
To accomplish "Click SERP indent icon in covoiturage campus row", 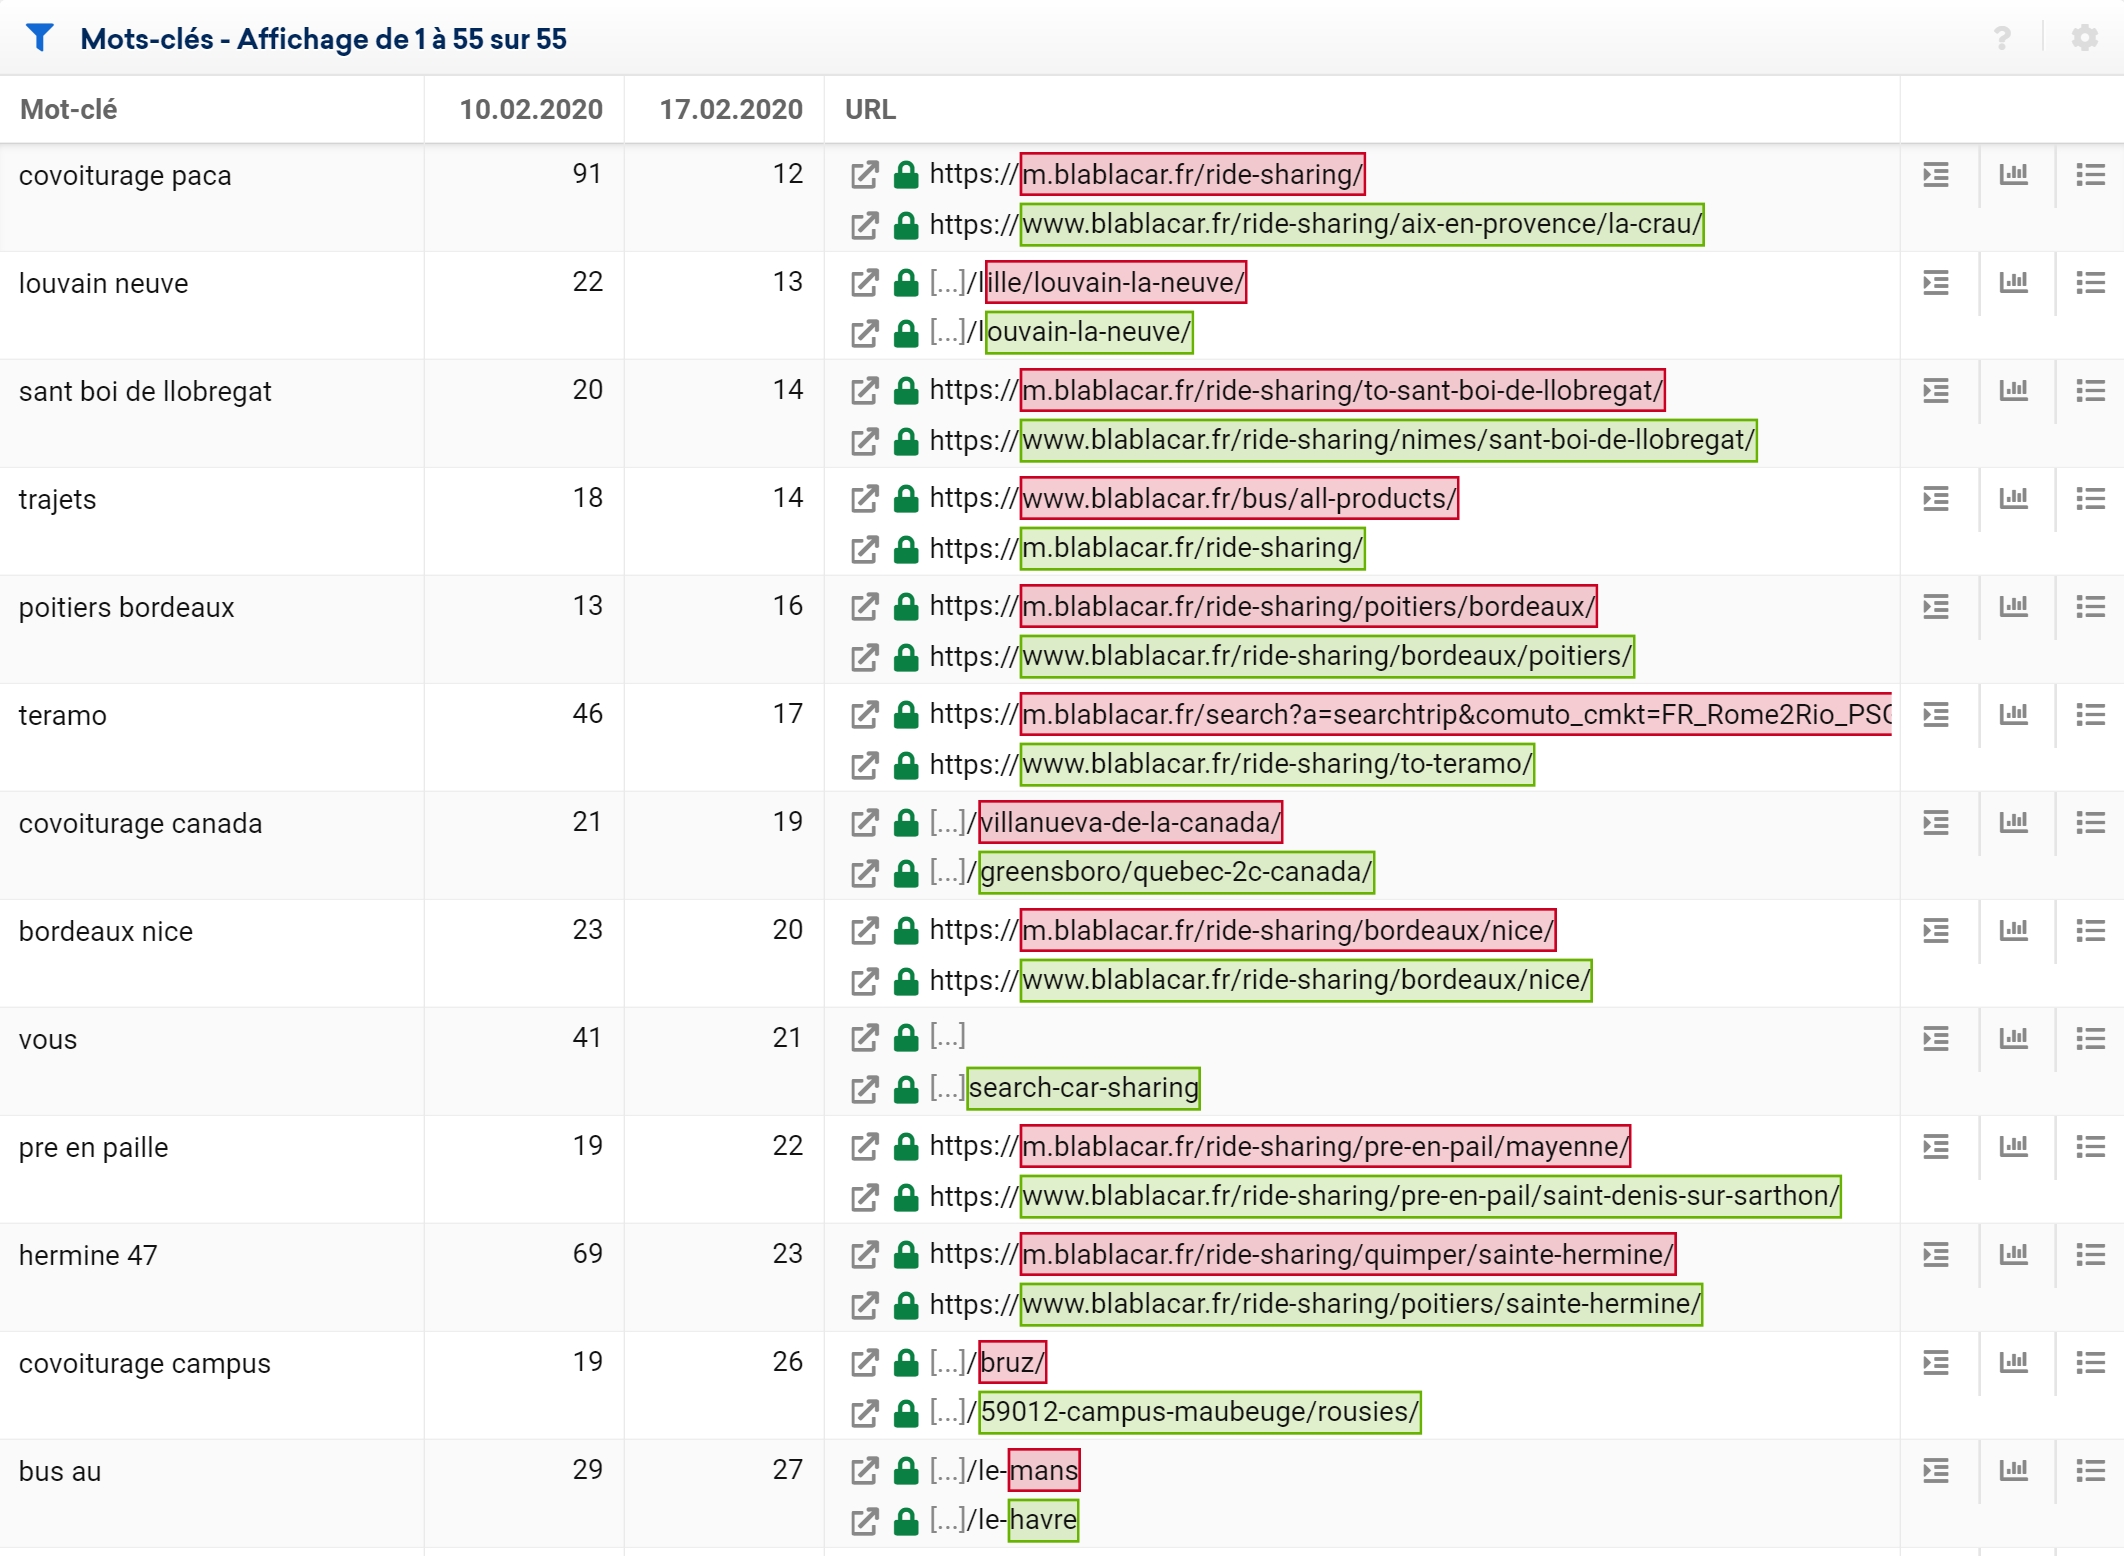I will click(1936, 1363).
